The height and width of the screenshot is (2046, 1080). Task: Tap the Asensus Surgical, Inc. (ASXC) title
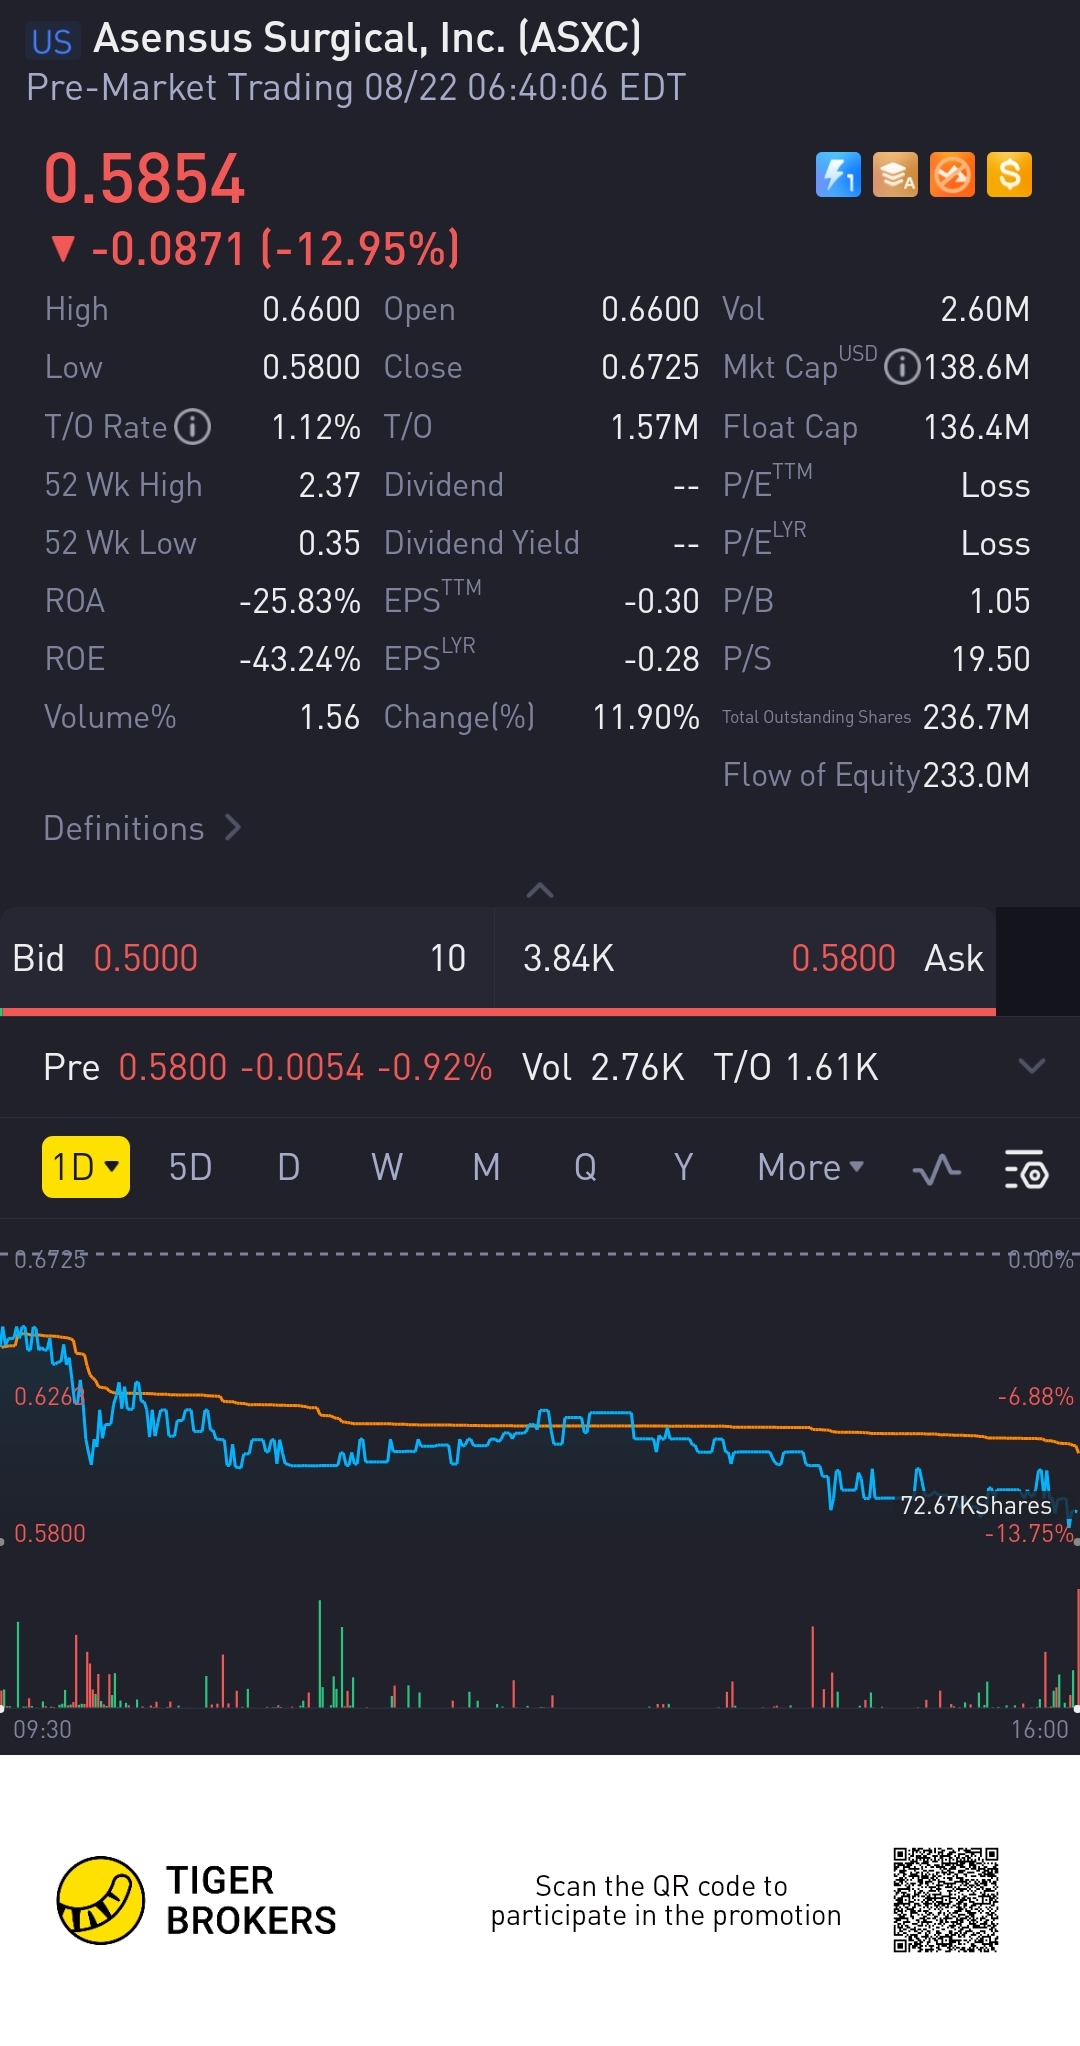(367, 38)
